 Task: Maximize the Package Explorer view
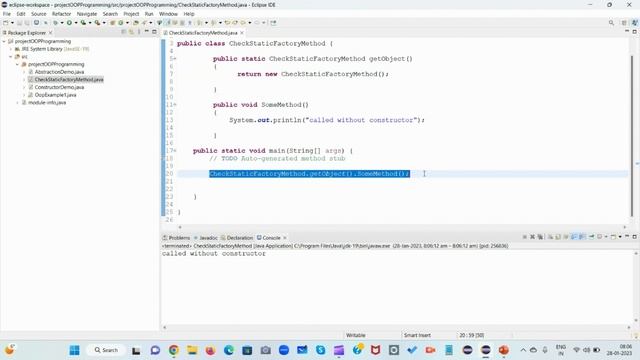coord(154,31)
